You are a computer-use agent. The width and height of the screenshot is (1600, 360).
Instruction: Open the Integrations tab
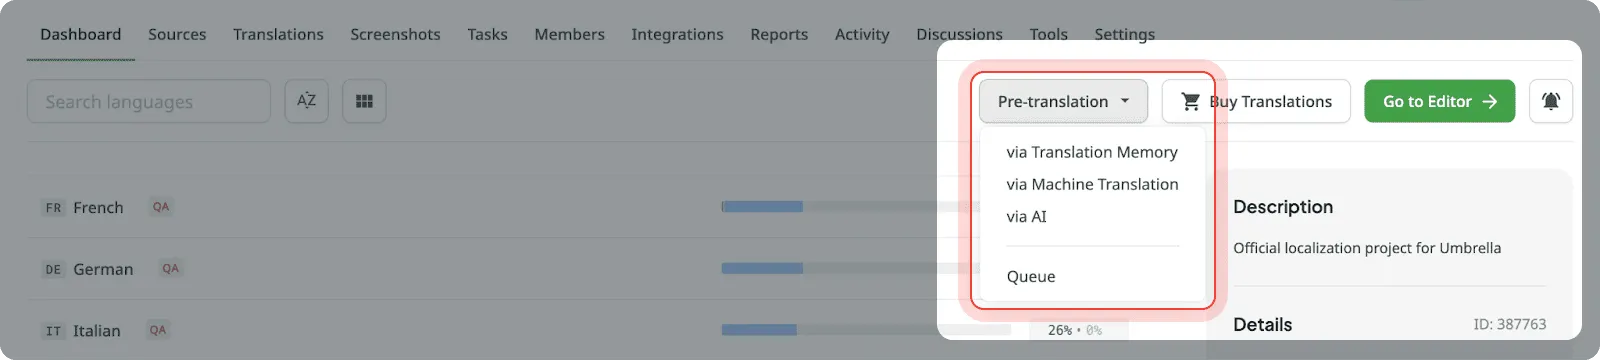[677, 34]
